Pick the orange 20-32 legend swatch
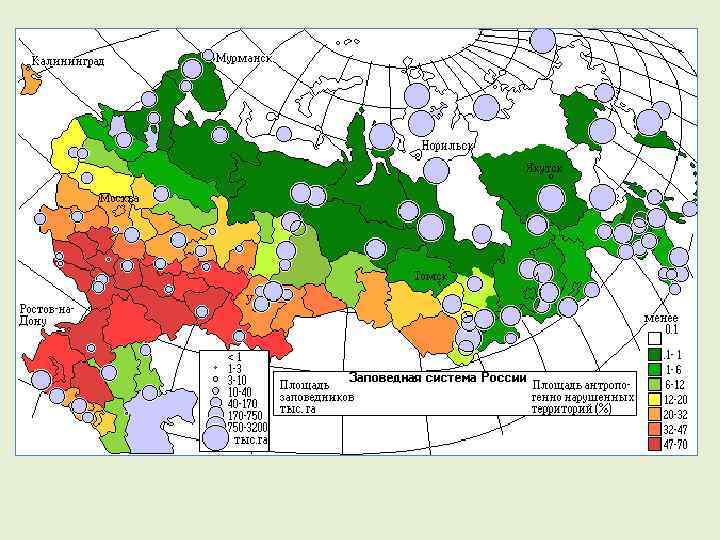The width and height of the screenshot is (720, 540). point(654,415)
